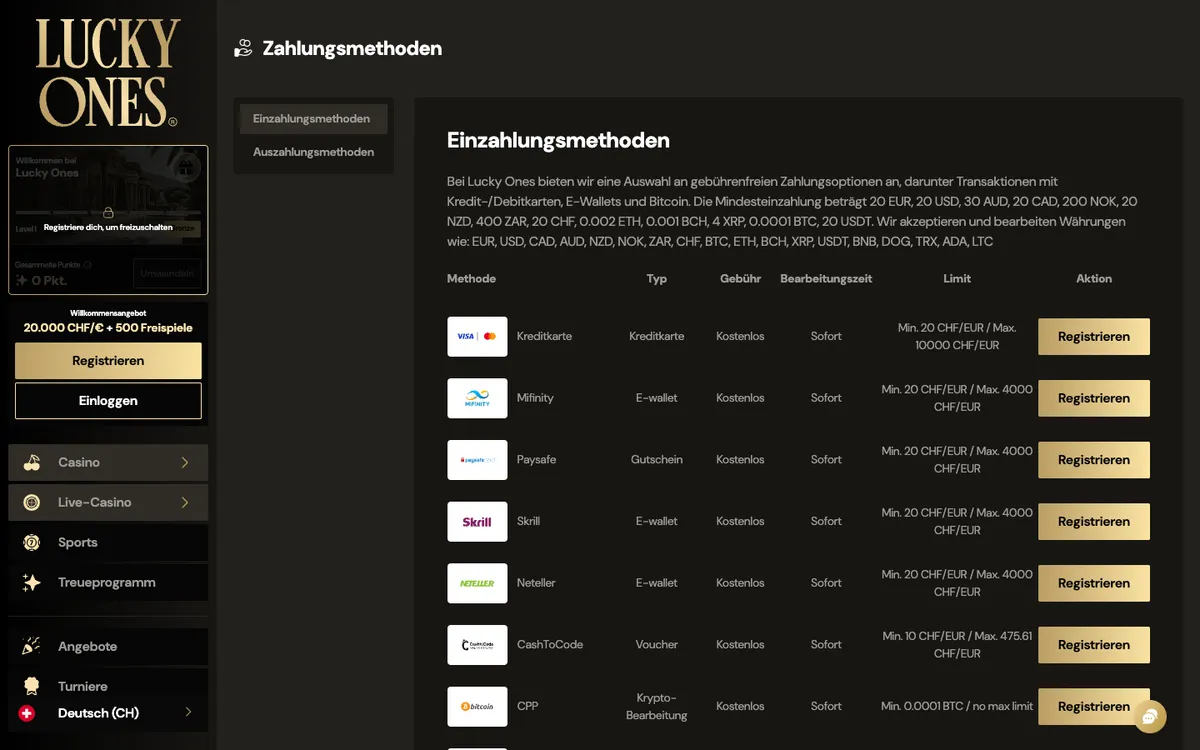Viewport: 1200px width, 750px height.
Task: Click the Sports ball icon
Action: [32, 542]
